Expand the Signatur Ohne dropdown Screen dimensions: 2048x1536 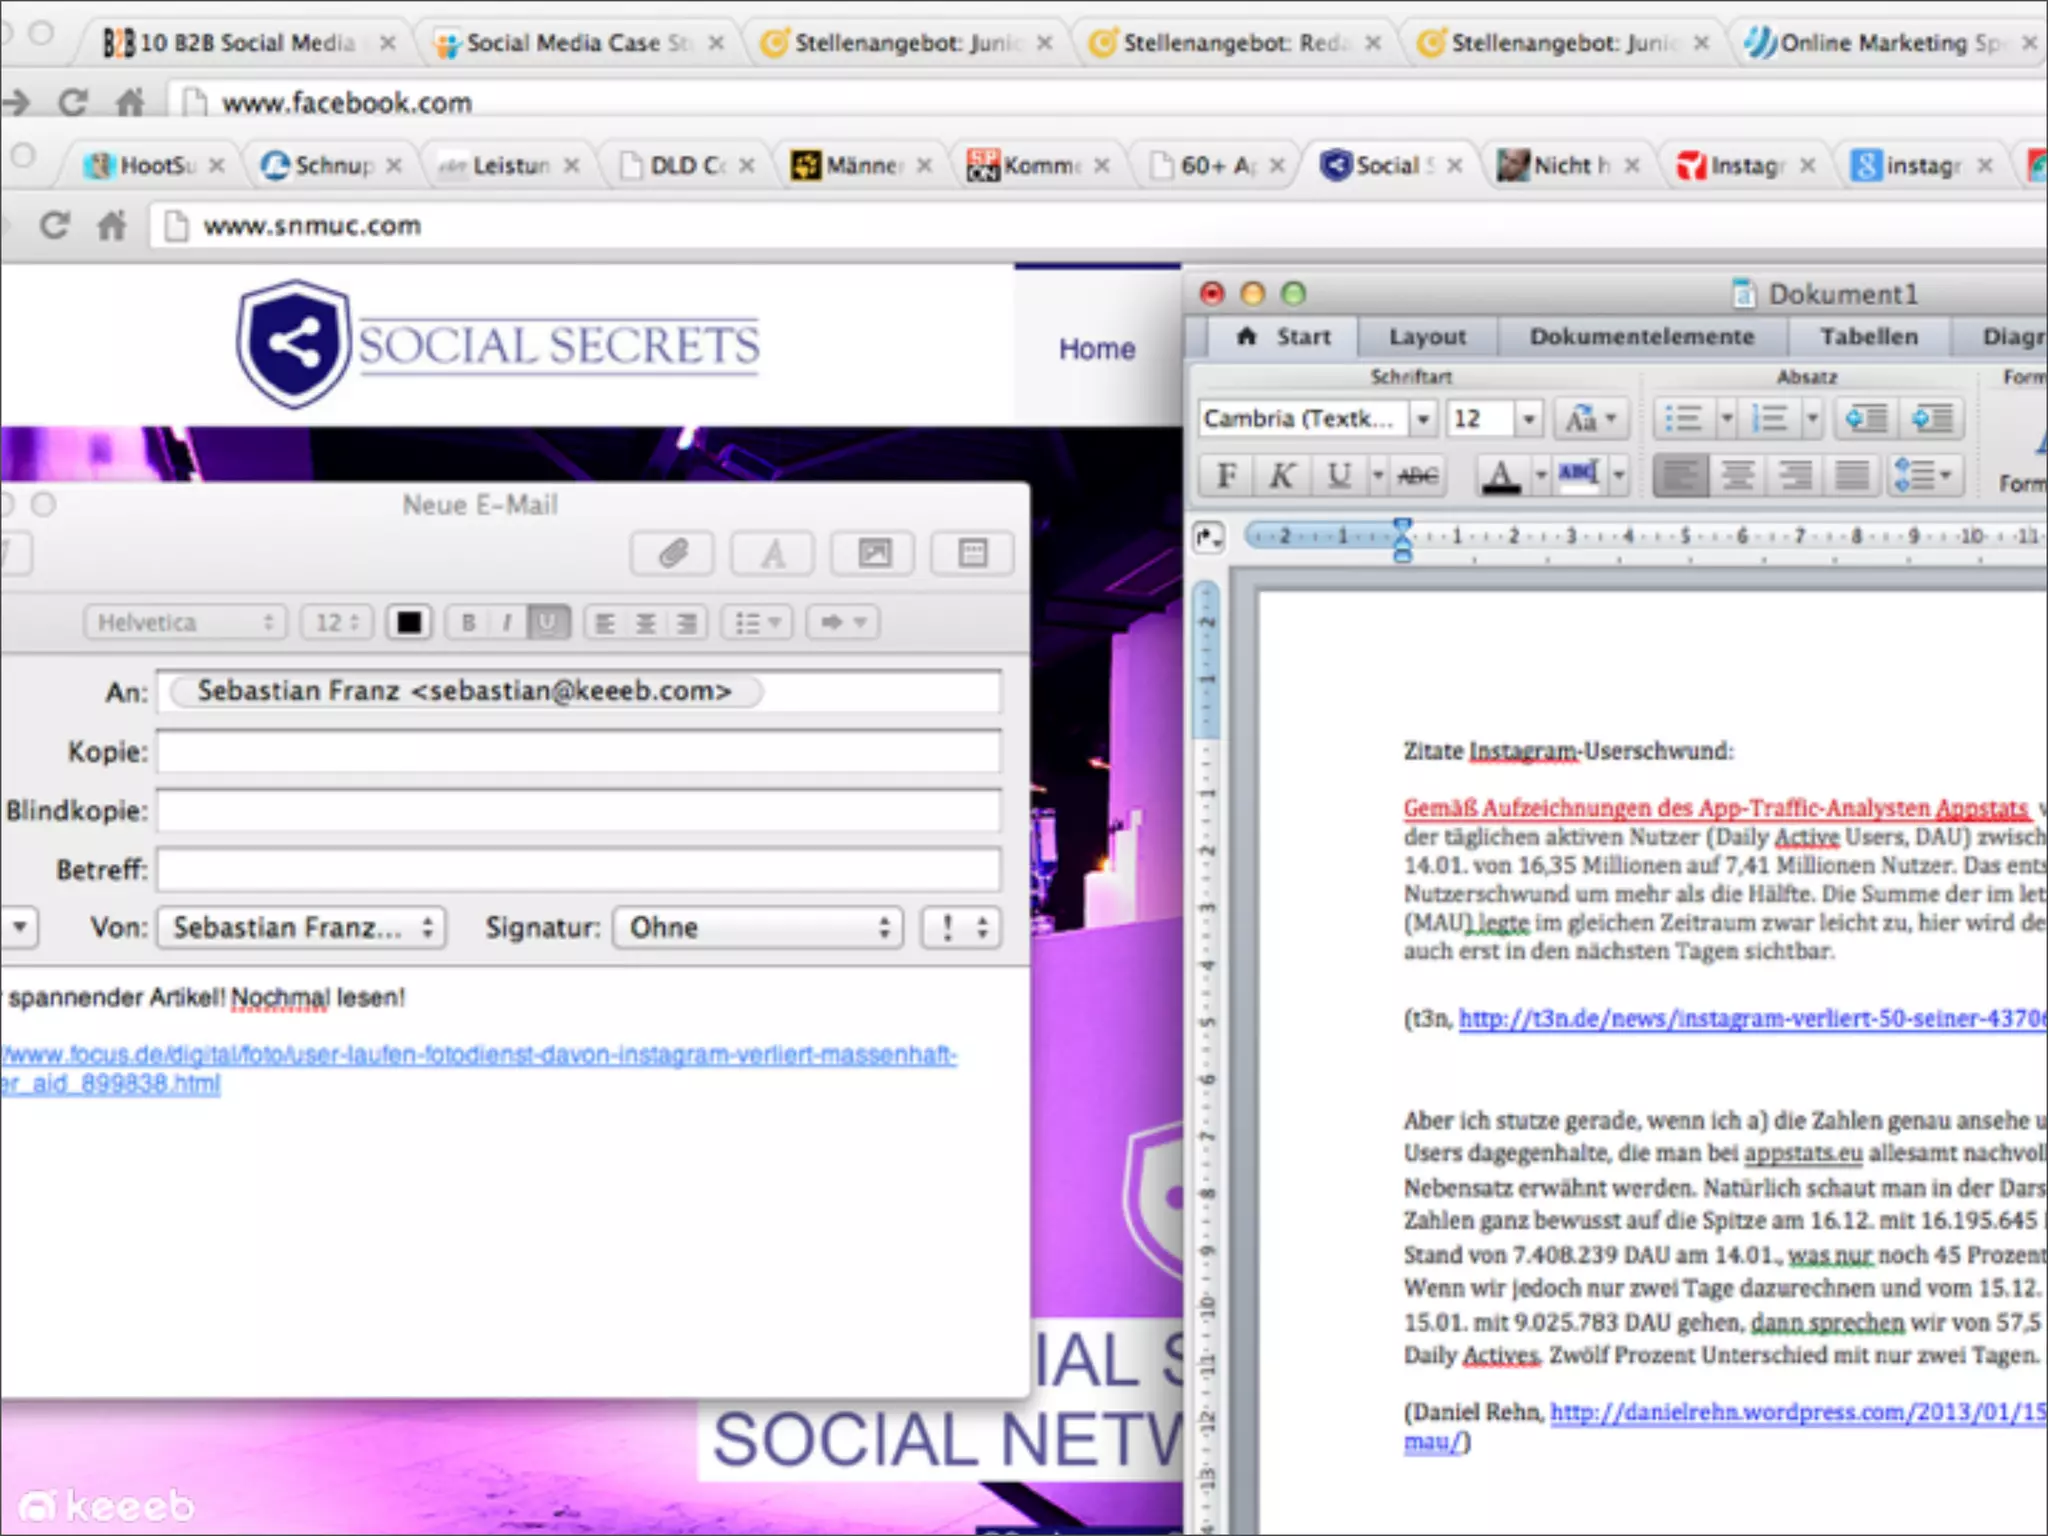[x=758, y=928]
